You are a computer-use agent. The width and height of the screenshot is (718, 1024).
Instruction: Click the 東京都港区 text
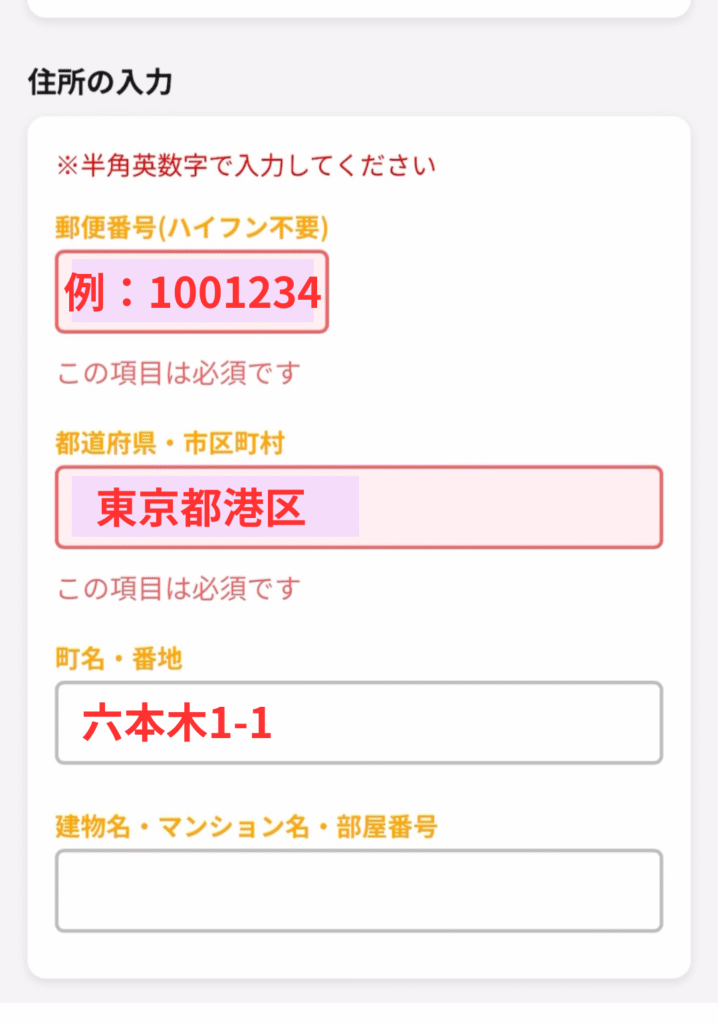point(201,509)
